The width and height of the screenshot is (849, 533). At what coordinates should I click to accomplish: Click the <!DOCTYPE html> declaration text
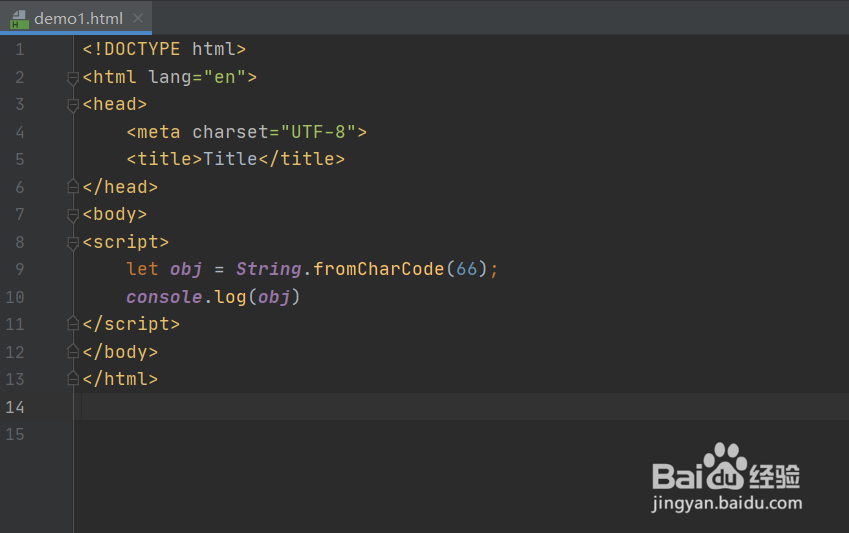pos(164,49)
